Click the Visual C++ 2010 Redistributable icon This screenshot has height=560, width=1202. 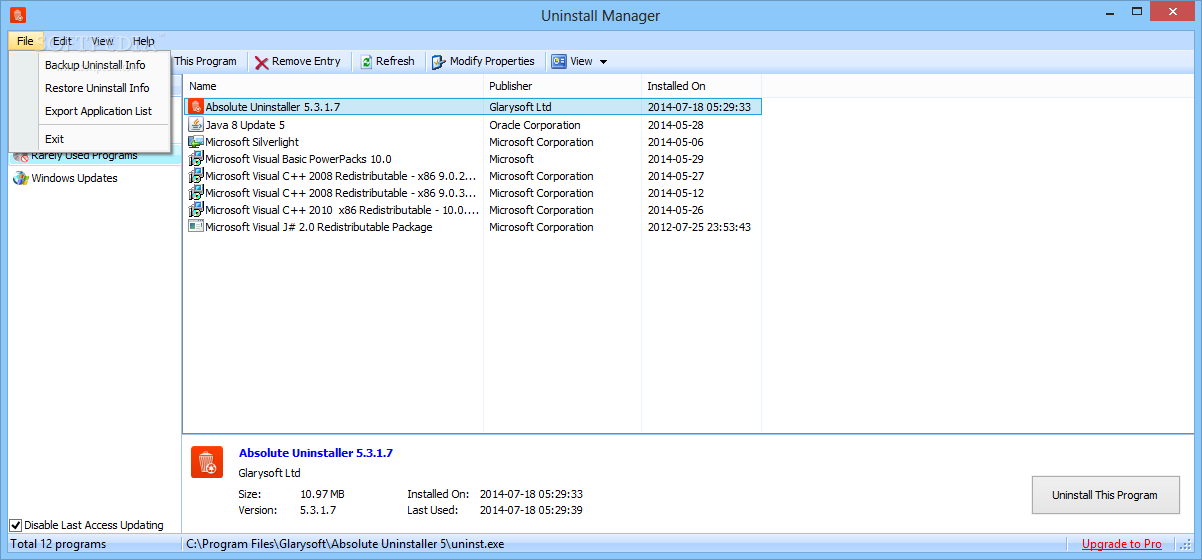click(196, 210)
